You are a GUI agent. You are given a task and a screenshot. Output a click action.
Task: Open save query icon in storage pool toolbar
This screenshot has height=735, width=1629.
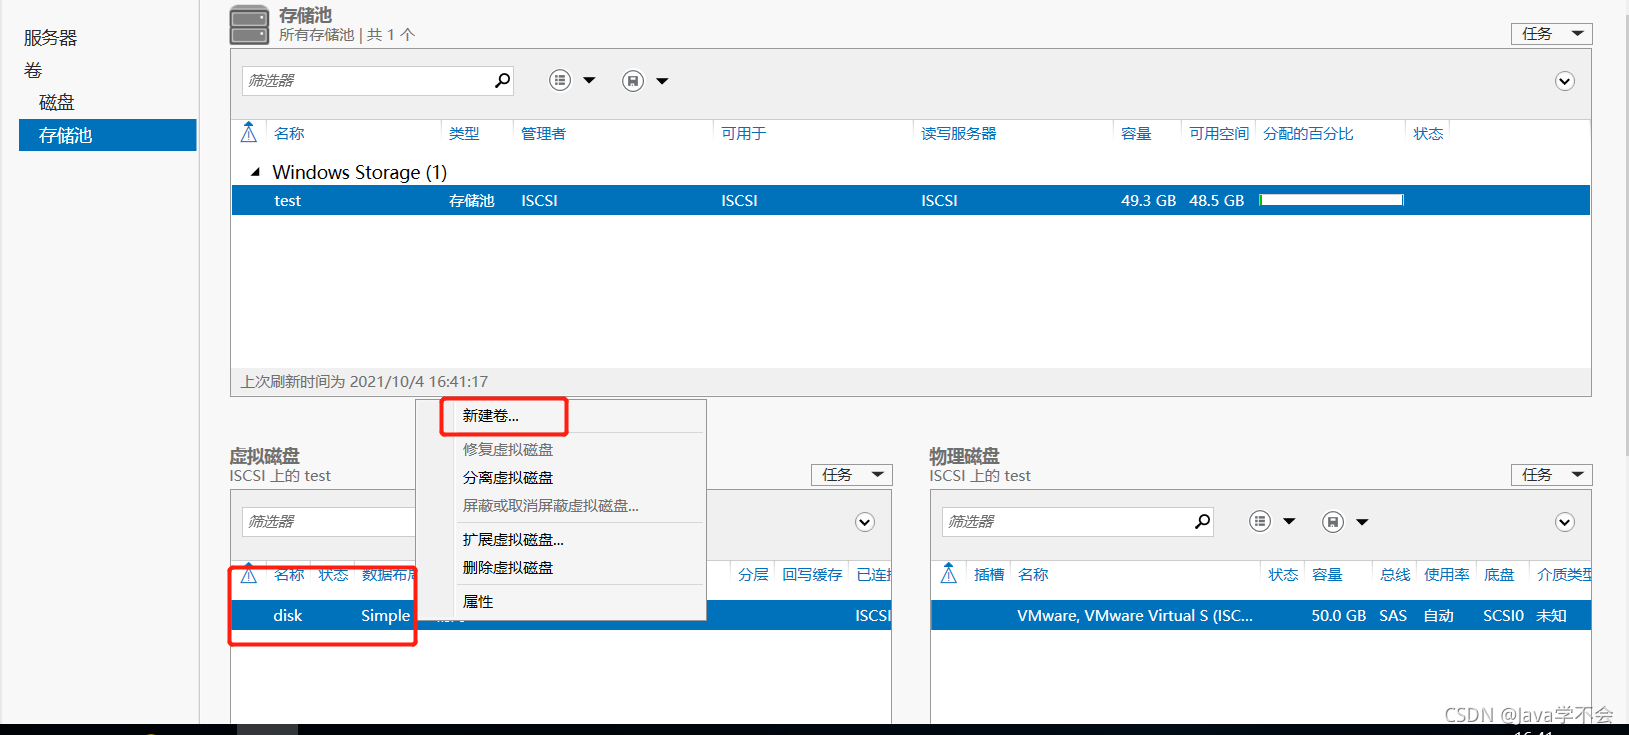[x=633, y=81]
